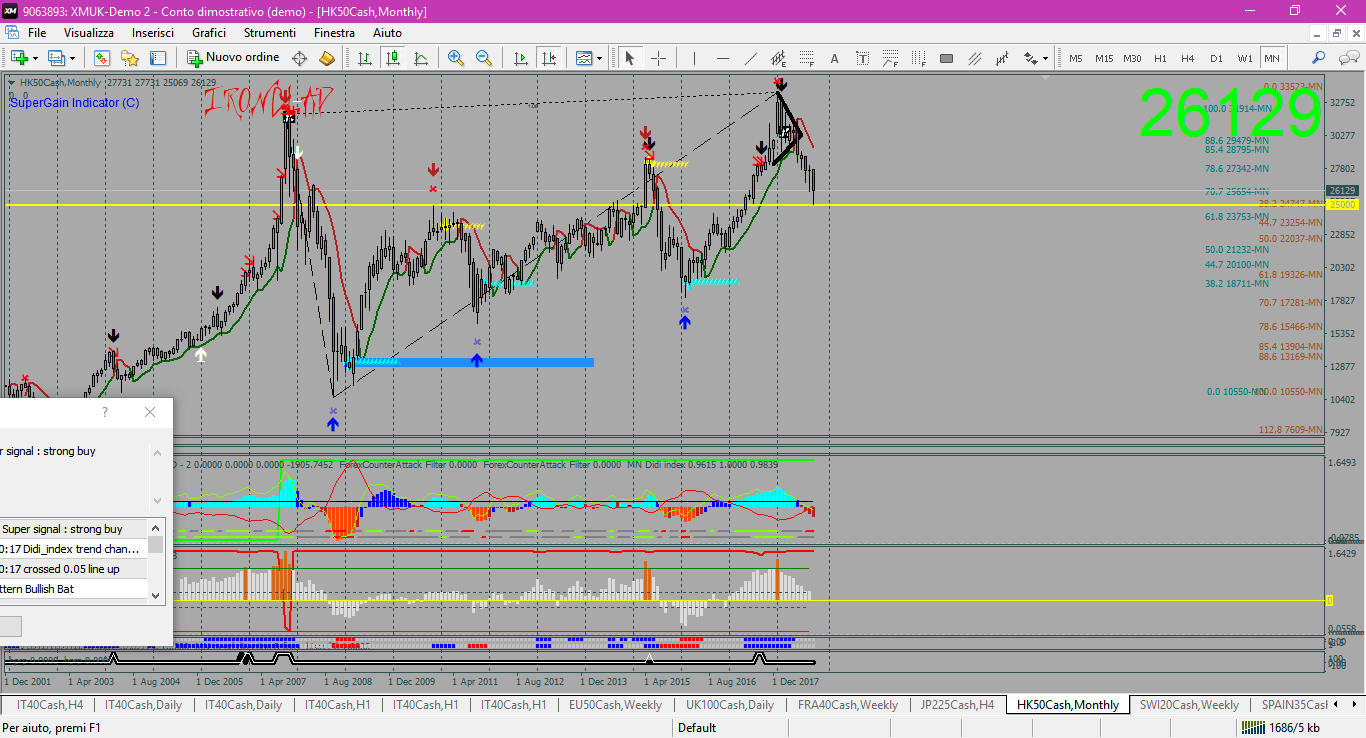Select the Fibonacci time zones tool
The image size is (1366, 738).
tap(918, 58)
